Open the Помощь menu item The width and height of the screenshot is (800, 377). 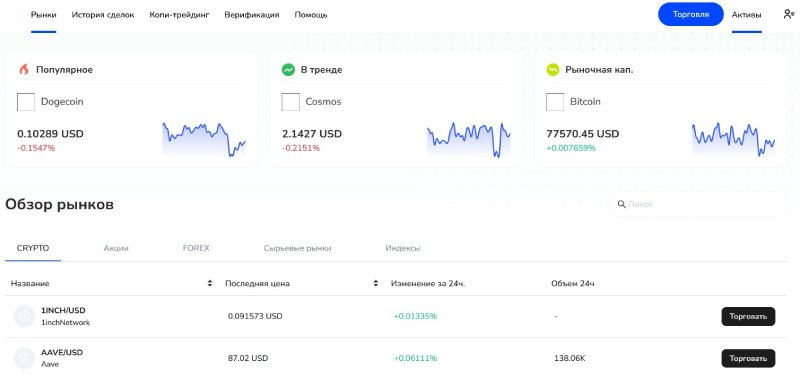[x=311, y=15]
